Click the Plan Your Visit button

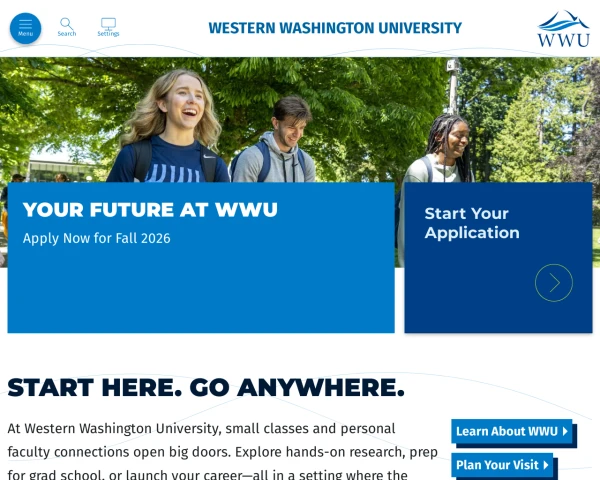pyautogui.click(x=502, y=465)
